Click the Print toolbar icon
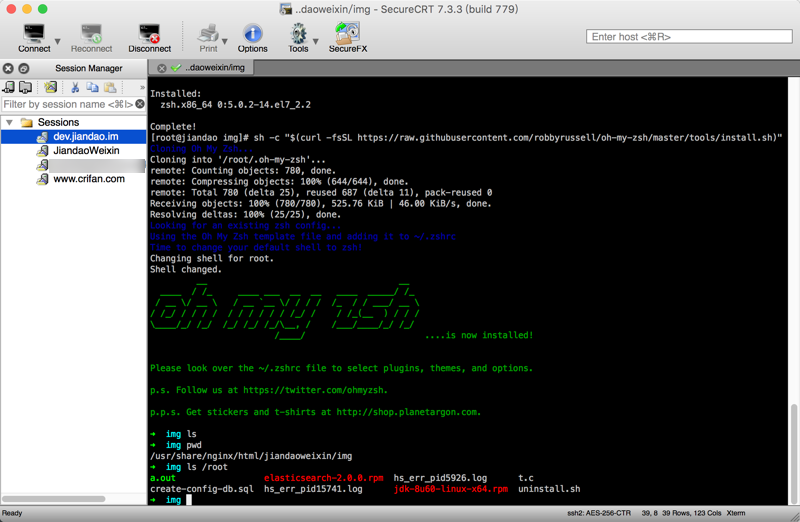Image resolution: width=800 pixels, height=522 pixels. click(208, 38)
